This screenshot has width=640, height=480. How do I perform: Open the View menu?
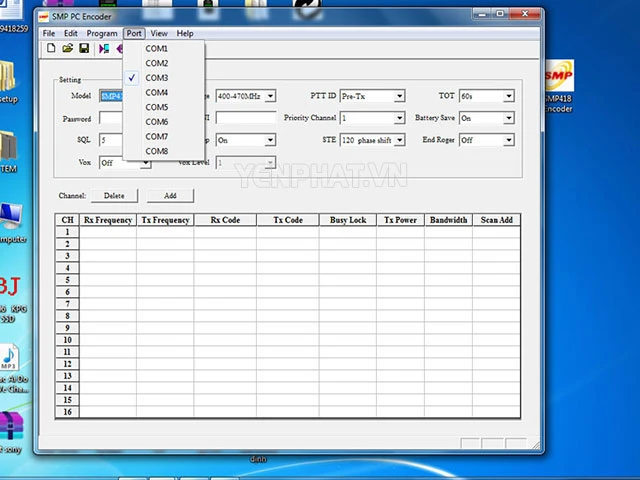click(x=159, y=33)
